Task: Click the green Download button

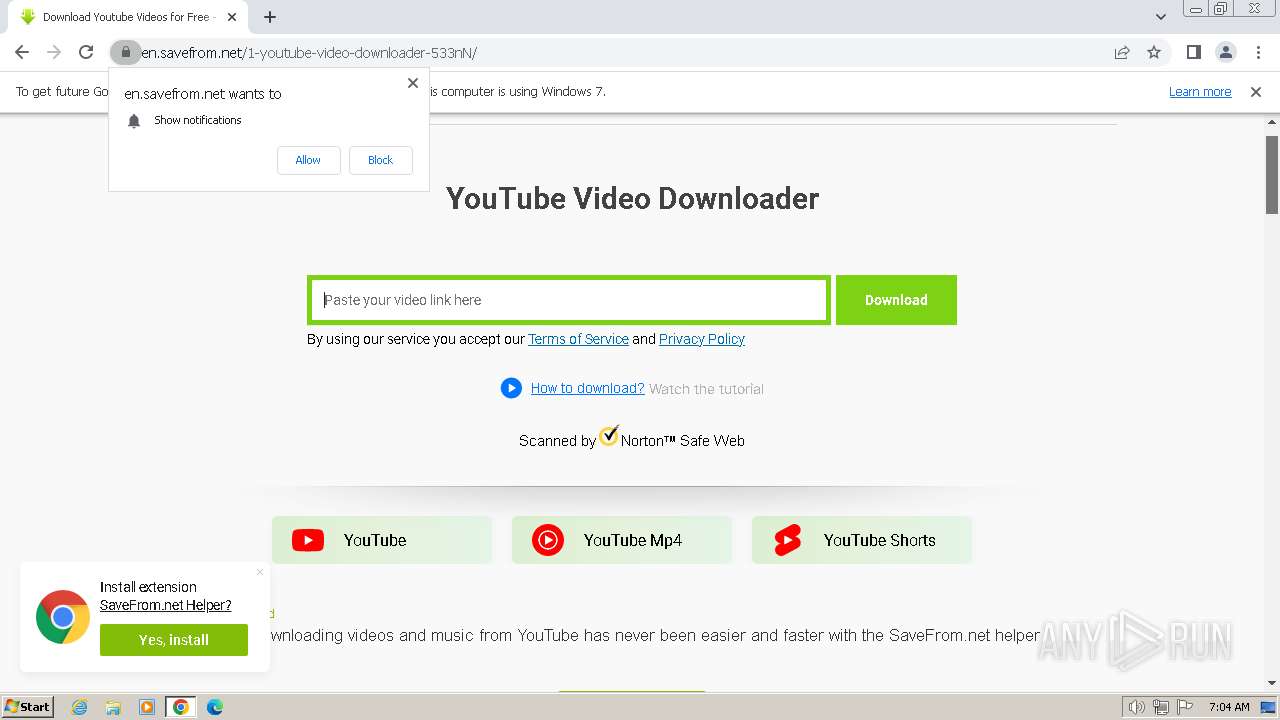Action: [x=896, y=300]
